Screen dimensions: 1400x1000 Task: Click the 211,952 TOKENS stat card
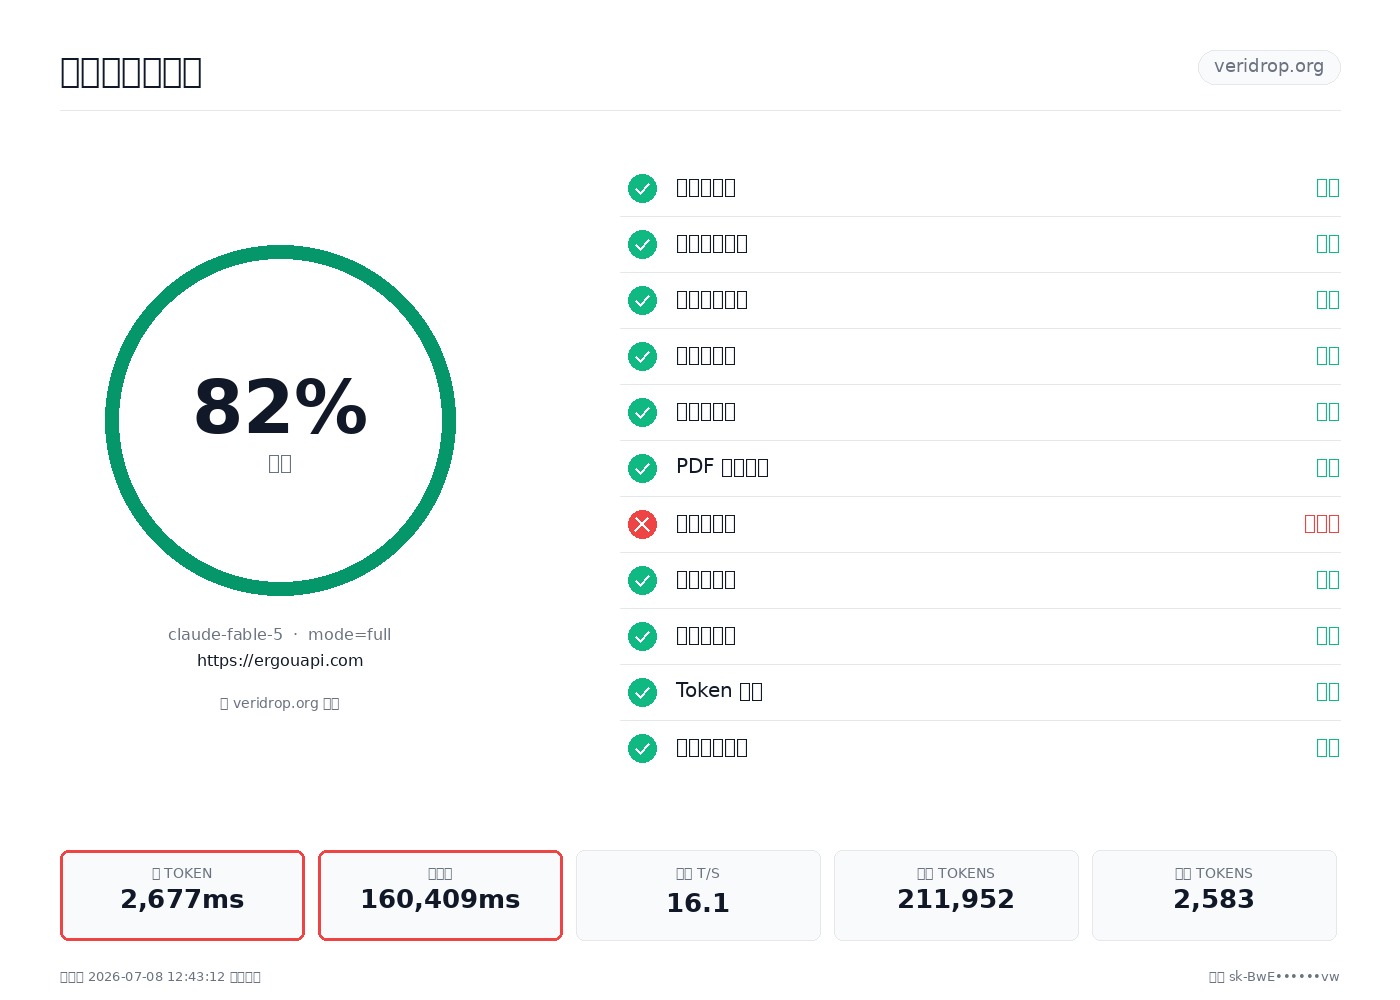[x=956, y=895]
